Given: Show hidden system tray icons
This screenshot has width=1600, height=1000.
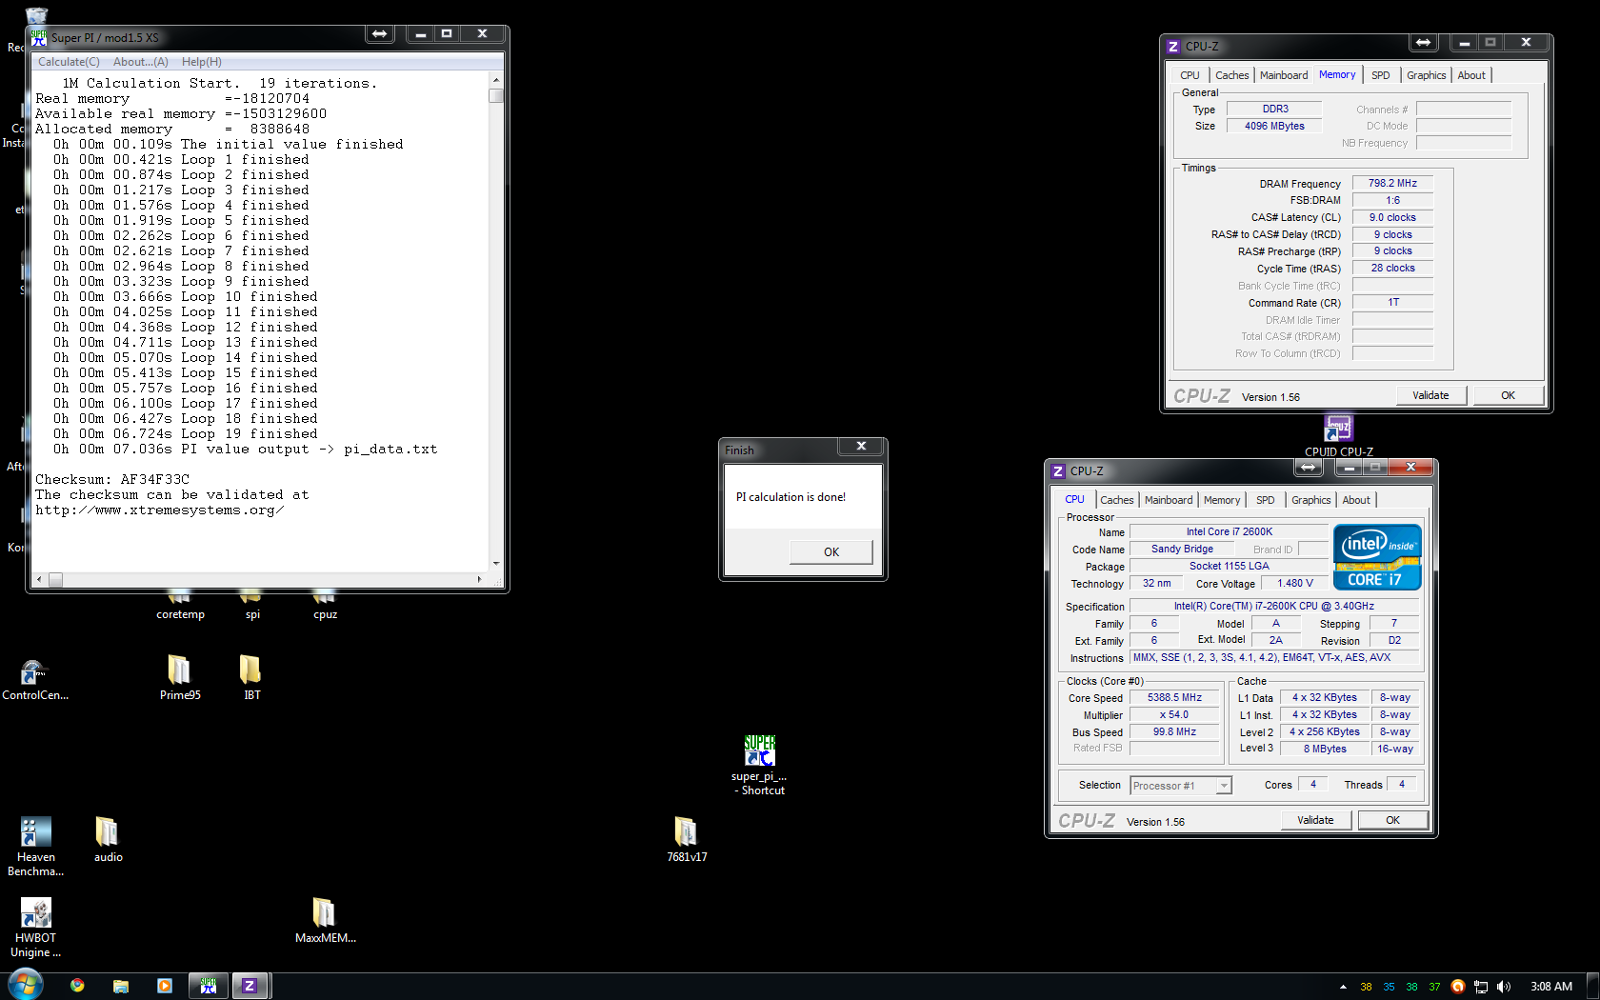Looking at the screenshot, I should tap(1342, 987).
